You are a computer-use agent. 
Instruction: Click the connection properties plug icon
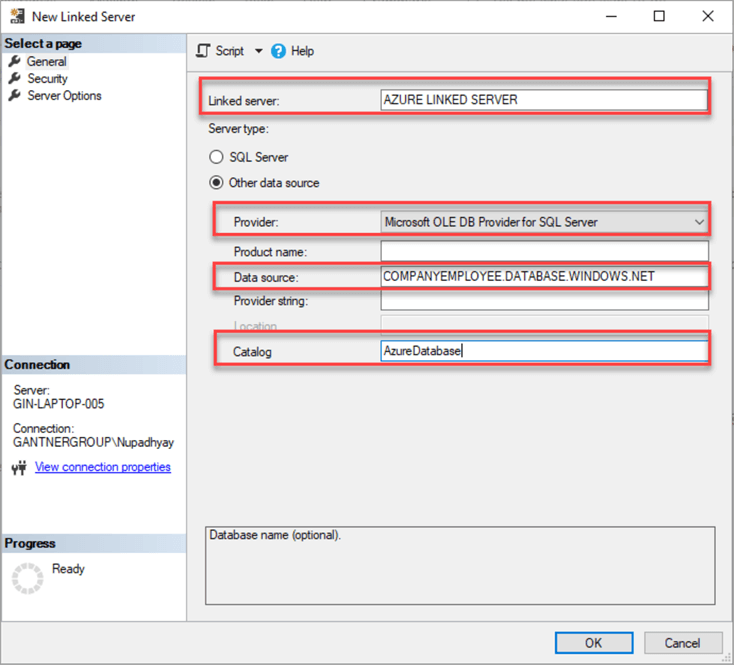19,468
